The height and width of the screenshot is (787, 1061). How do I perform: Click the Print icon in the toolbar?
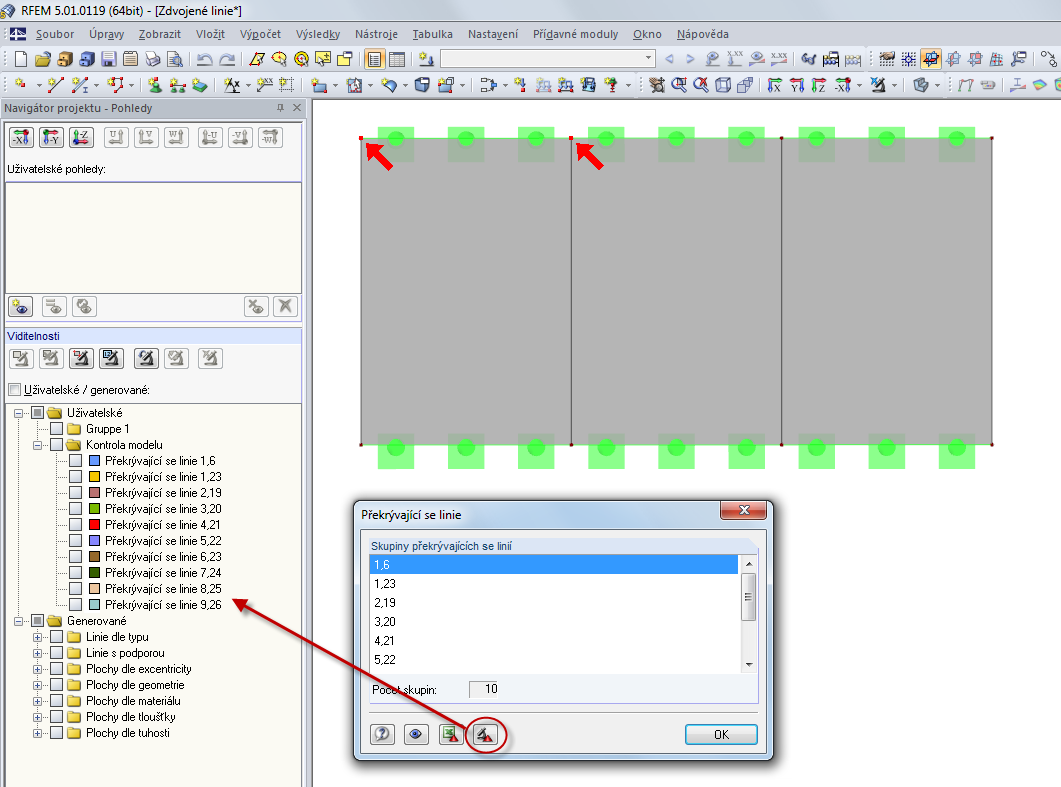153,60
